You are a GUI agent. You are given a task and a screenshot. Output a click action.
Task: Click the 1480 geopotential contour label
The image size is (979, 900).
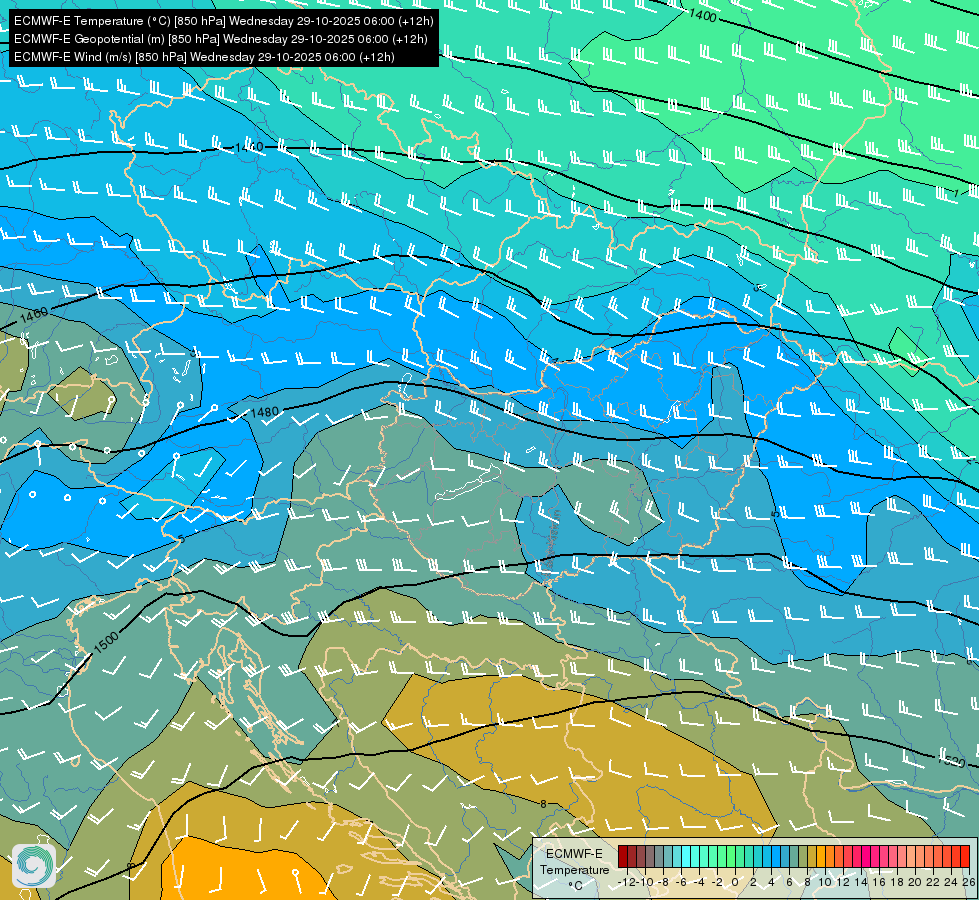(x=264, y=412)
